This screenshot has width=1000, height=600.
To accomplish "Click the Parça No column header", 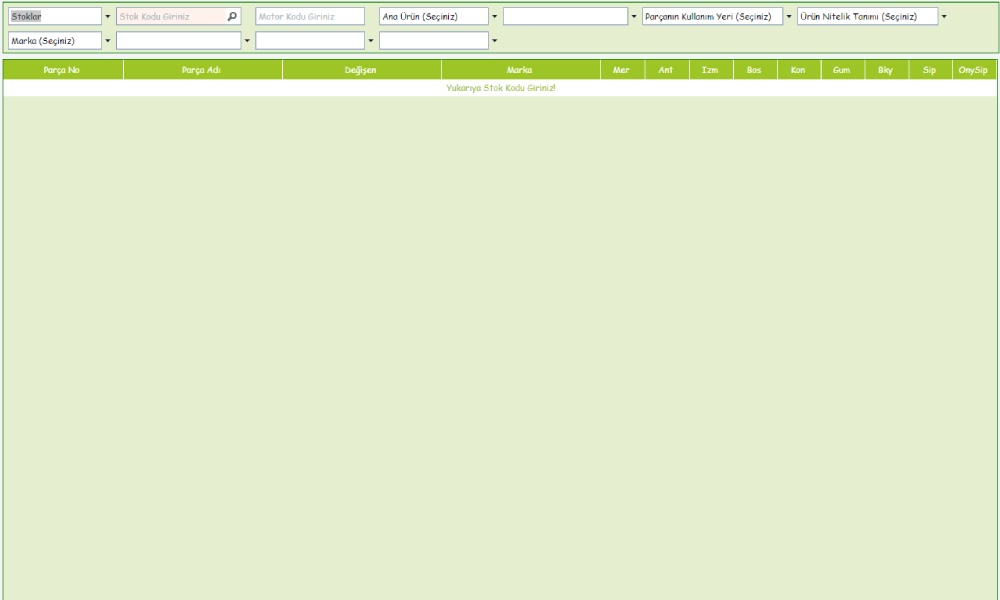I will (x=62, y=70).
